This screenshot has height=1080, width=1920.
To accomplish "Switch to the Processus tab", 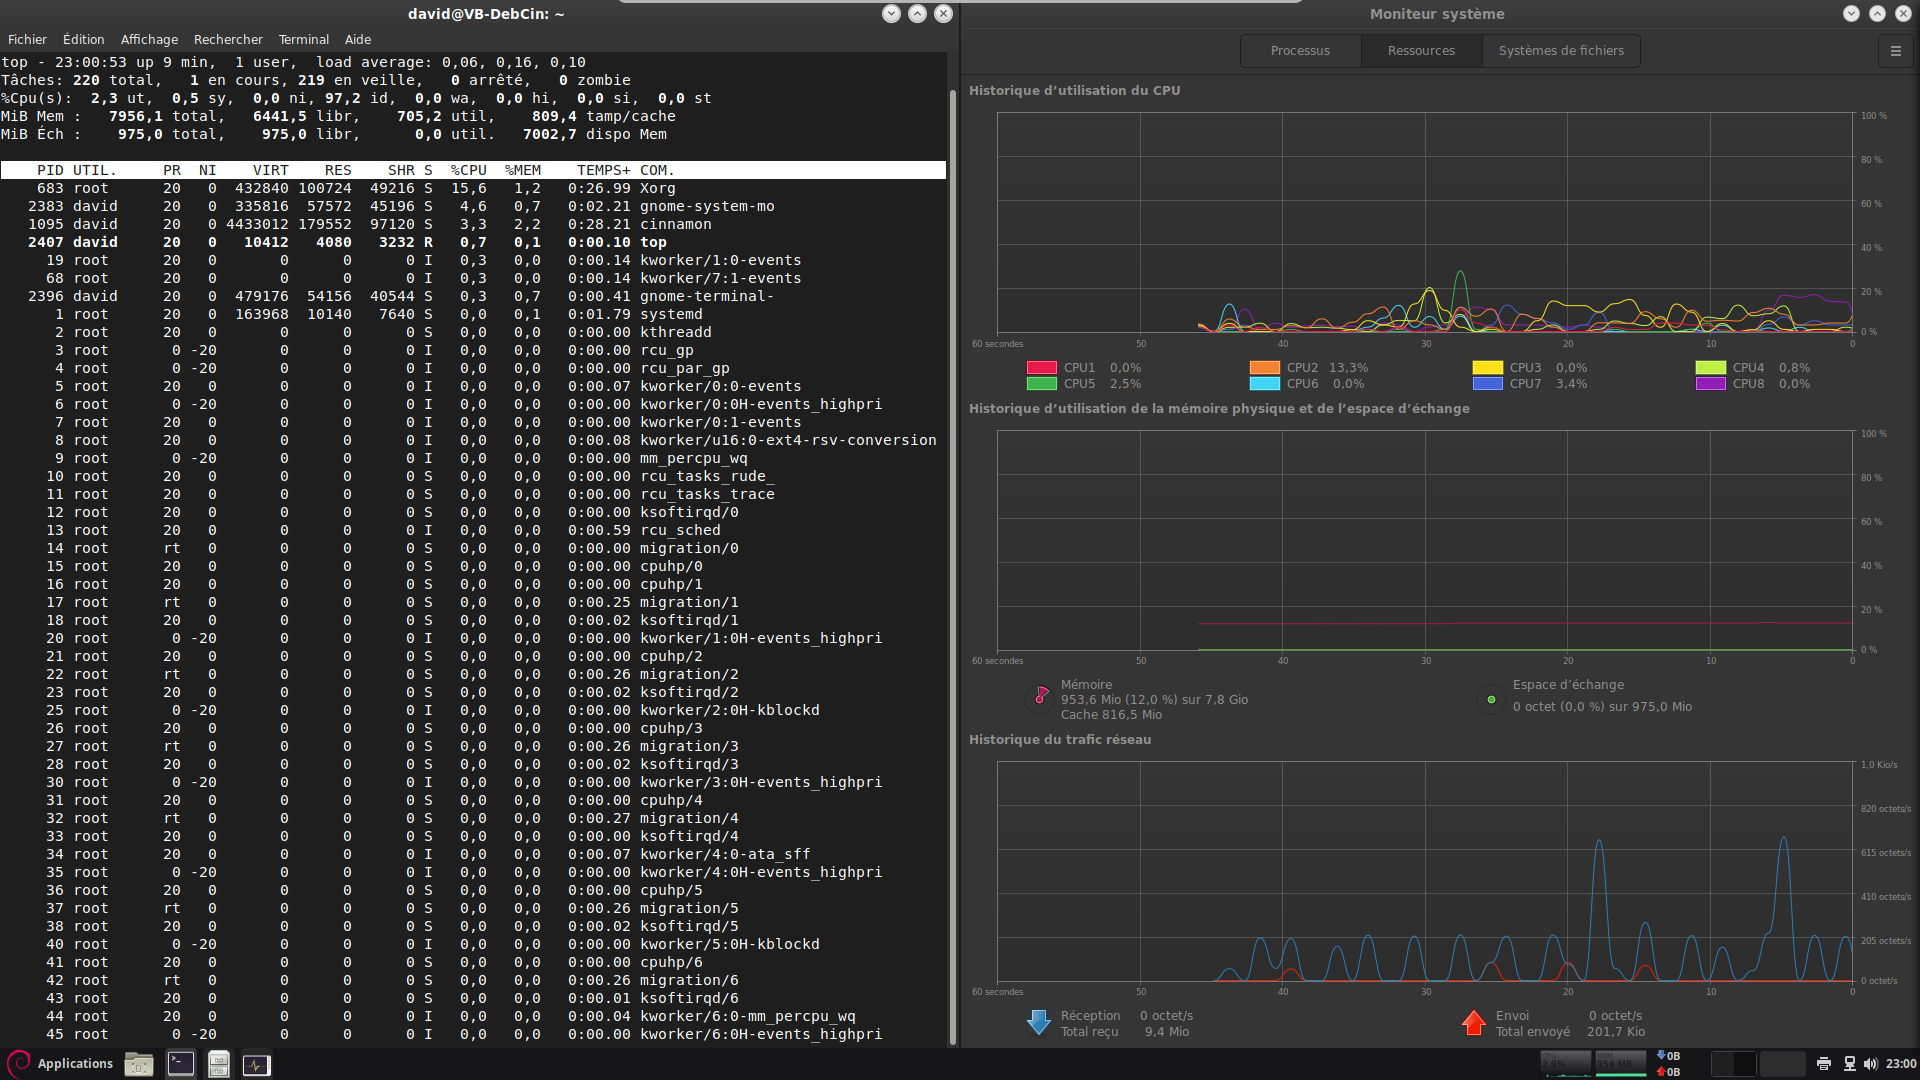I will 1300,51.
